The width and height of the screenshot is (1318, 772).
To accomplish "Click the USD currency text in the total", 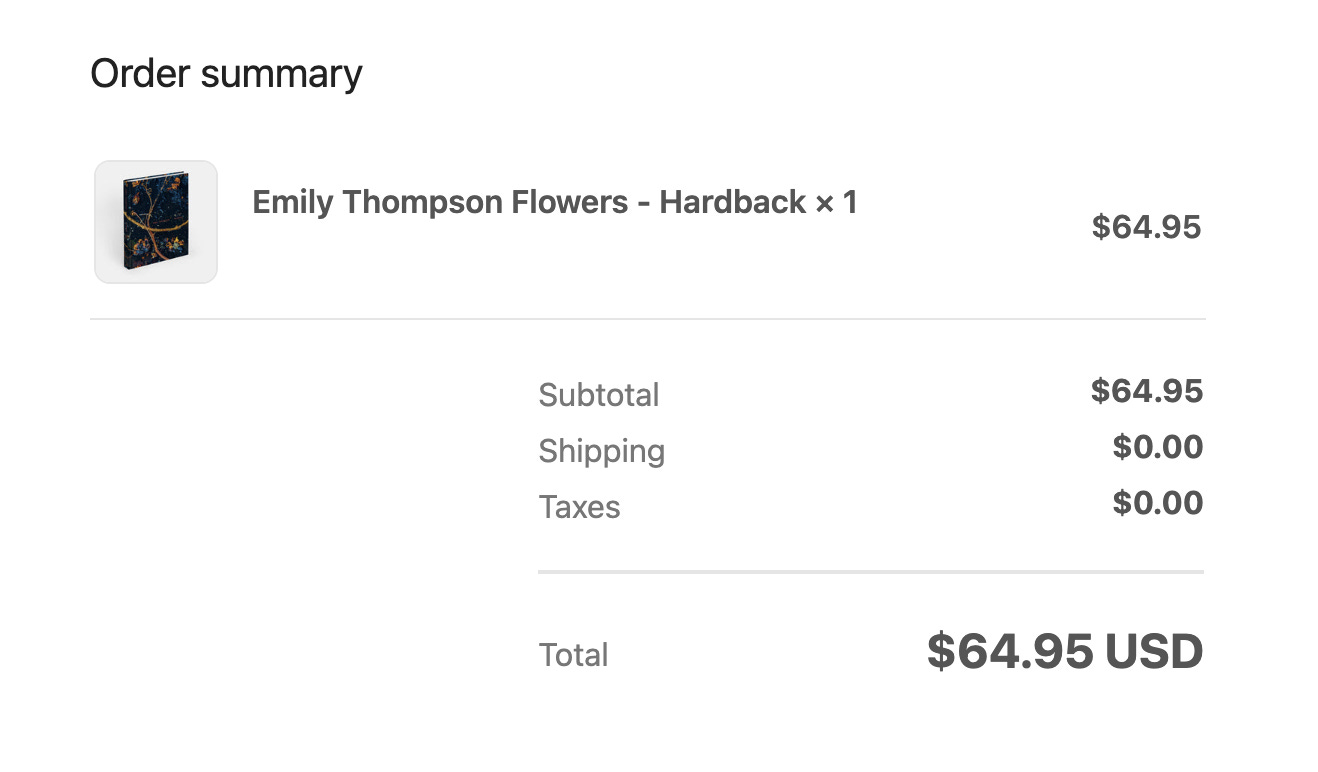I will coord(1154,652).
